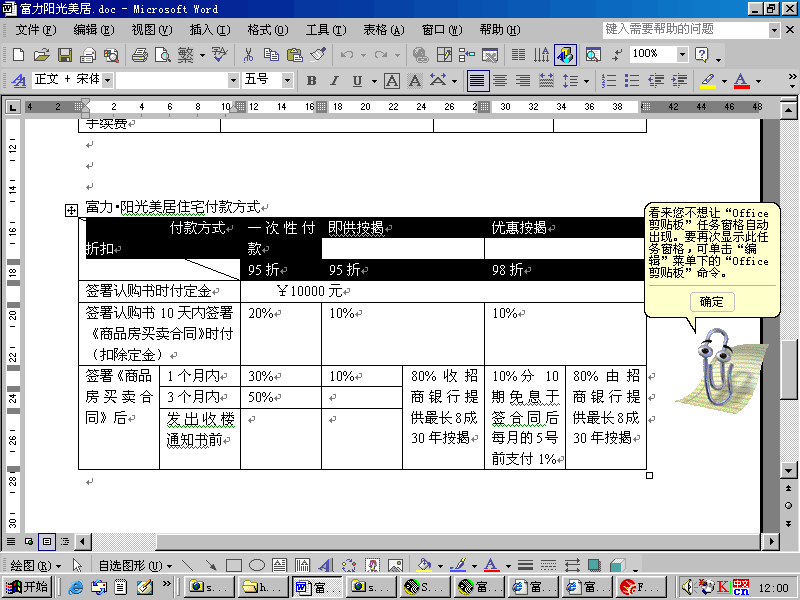The width and height of the screenshot is (800, 600).
Task: Click the Shadow Style icon
Action: tap(594, 565)
